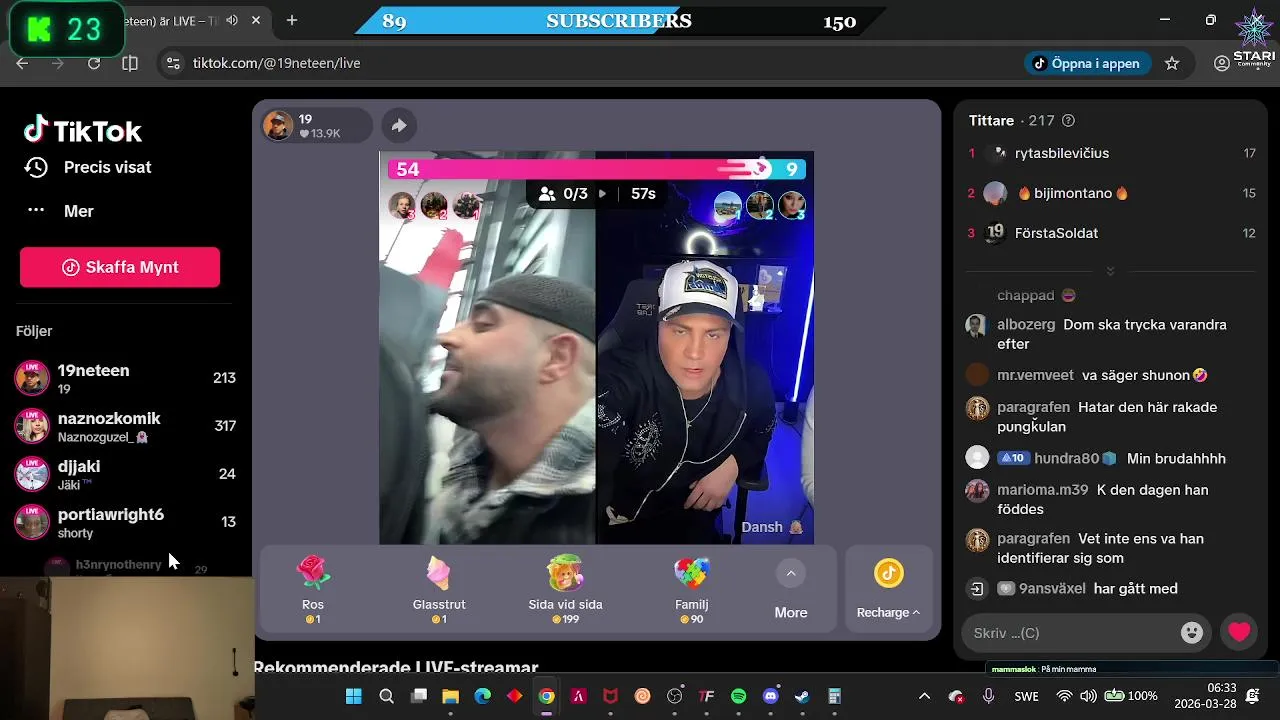1280x720 pixels.
Task: Click Dansh label on right stream
Action: [762, 527]
